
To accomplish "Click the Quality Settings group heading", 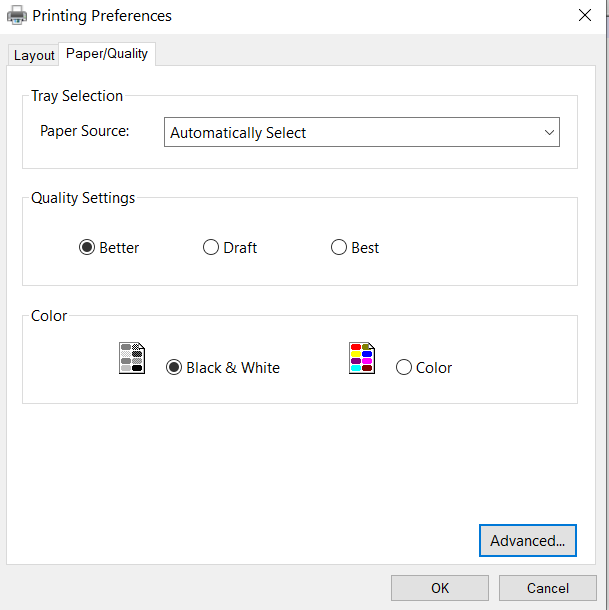I will (x=83, y=198).
